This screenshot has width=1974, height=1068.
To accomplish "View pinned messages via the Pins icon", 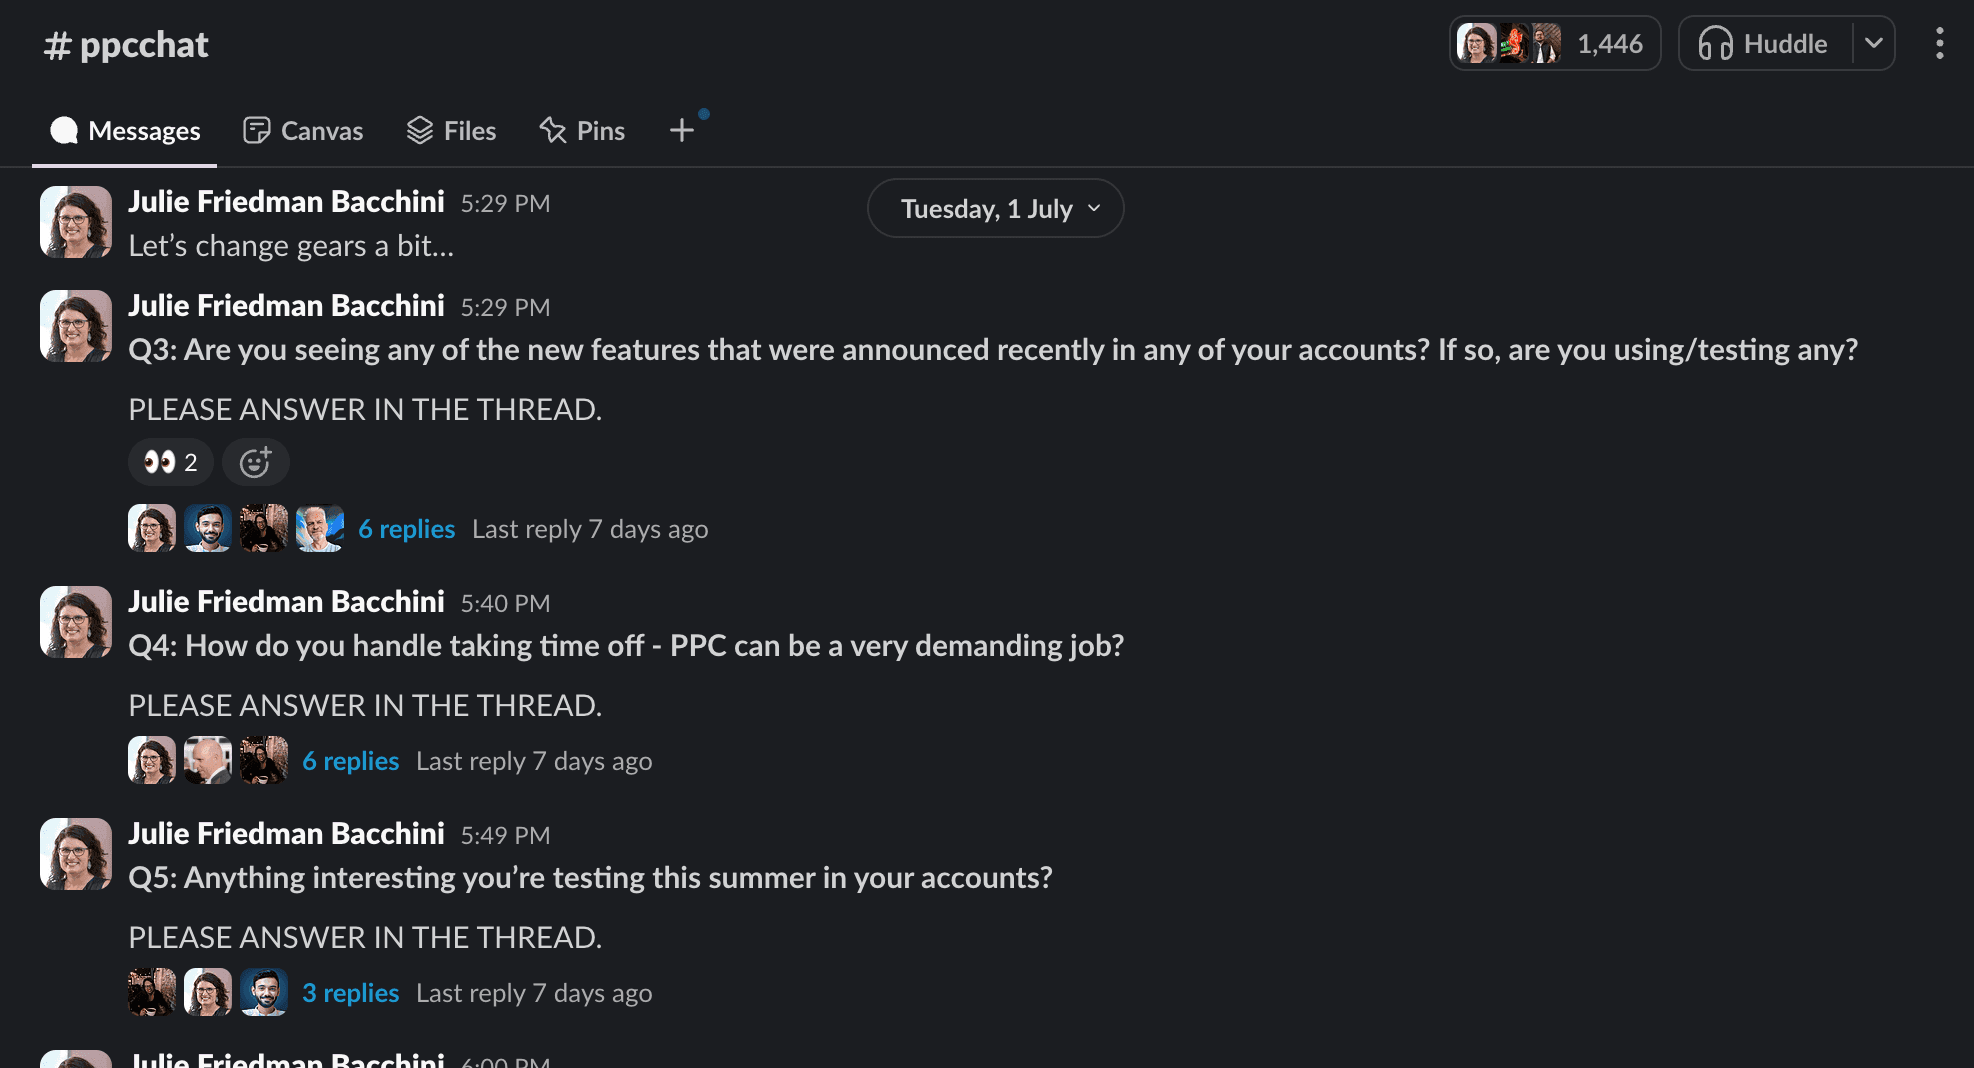I will (582, 130).
